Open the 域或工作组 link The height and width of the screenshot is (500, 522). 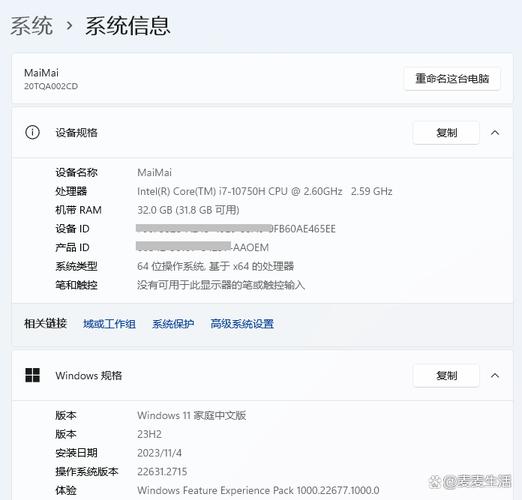pyautogui.click(x=109, y=324)
